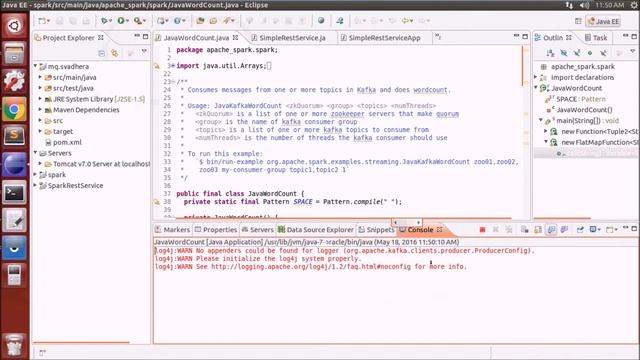
Task: Open the Project Explorer view menu
Action: click(x=144, y=52)
